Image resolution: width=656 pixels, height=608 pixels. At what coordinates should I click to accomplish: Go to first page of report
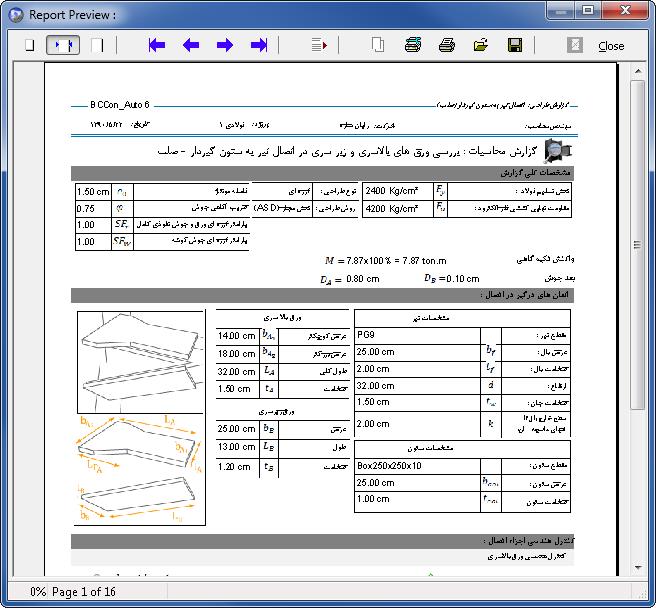coord(156,45)
